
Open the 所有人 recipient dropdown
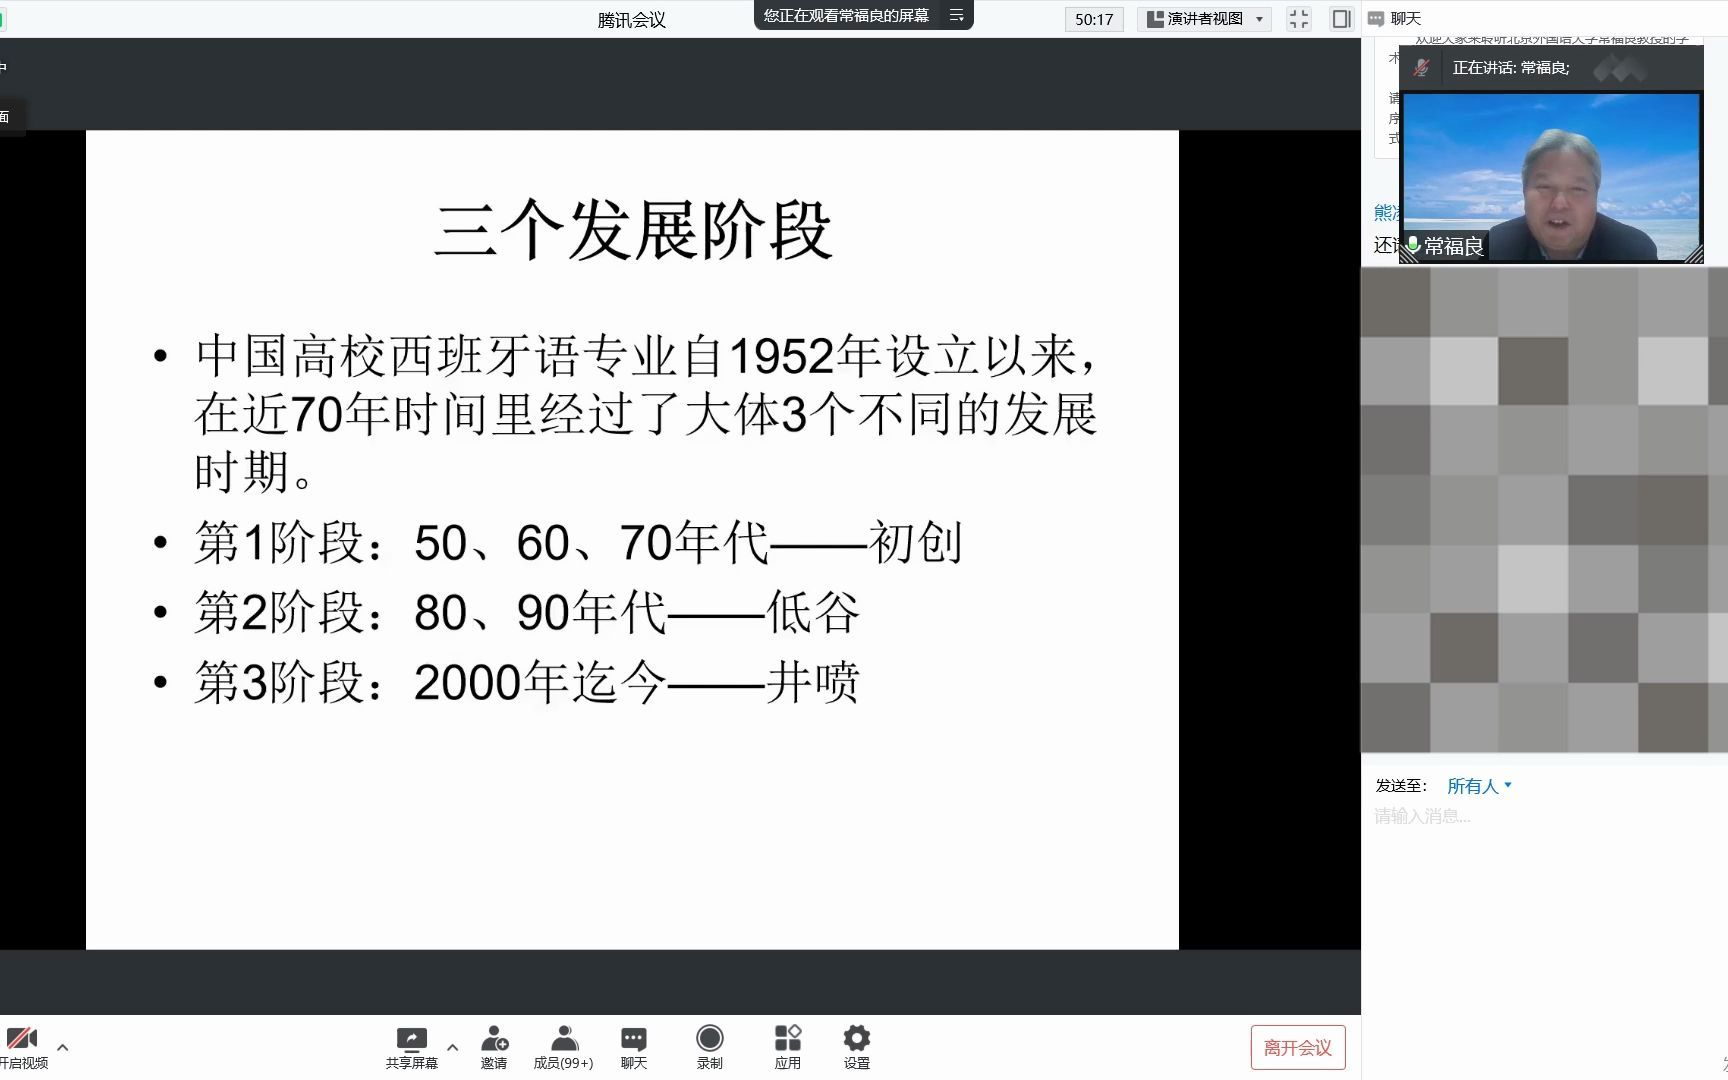[x=1480, y=786]
